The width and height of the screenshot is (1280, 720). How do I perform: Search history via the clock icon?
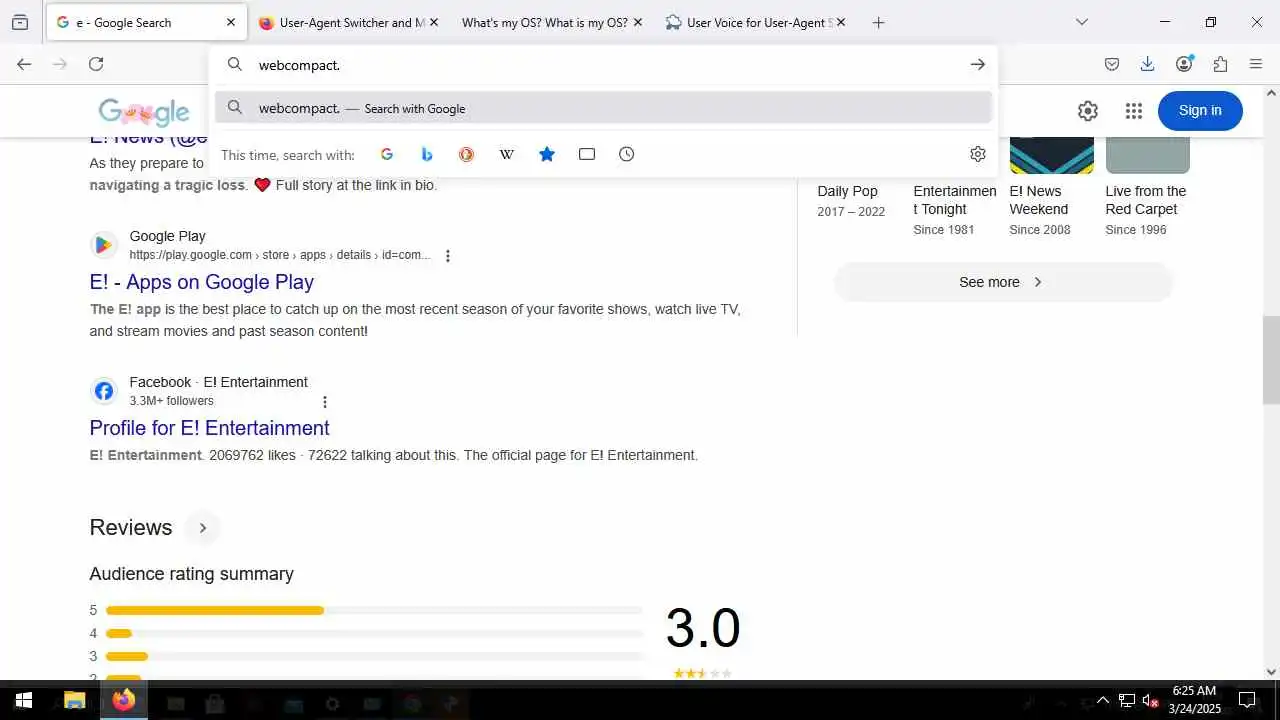click(626, 154)
